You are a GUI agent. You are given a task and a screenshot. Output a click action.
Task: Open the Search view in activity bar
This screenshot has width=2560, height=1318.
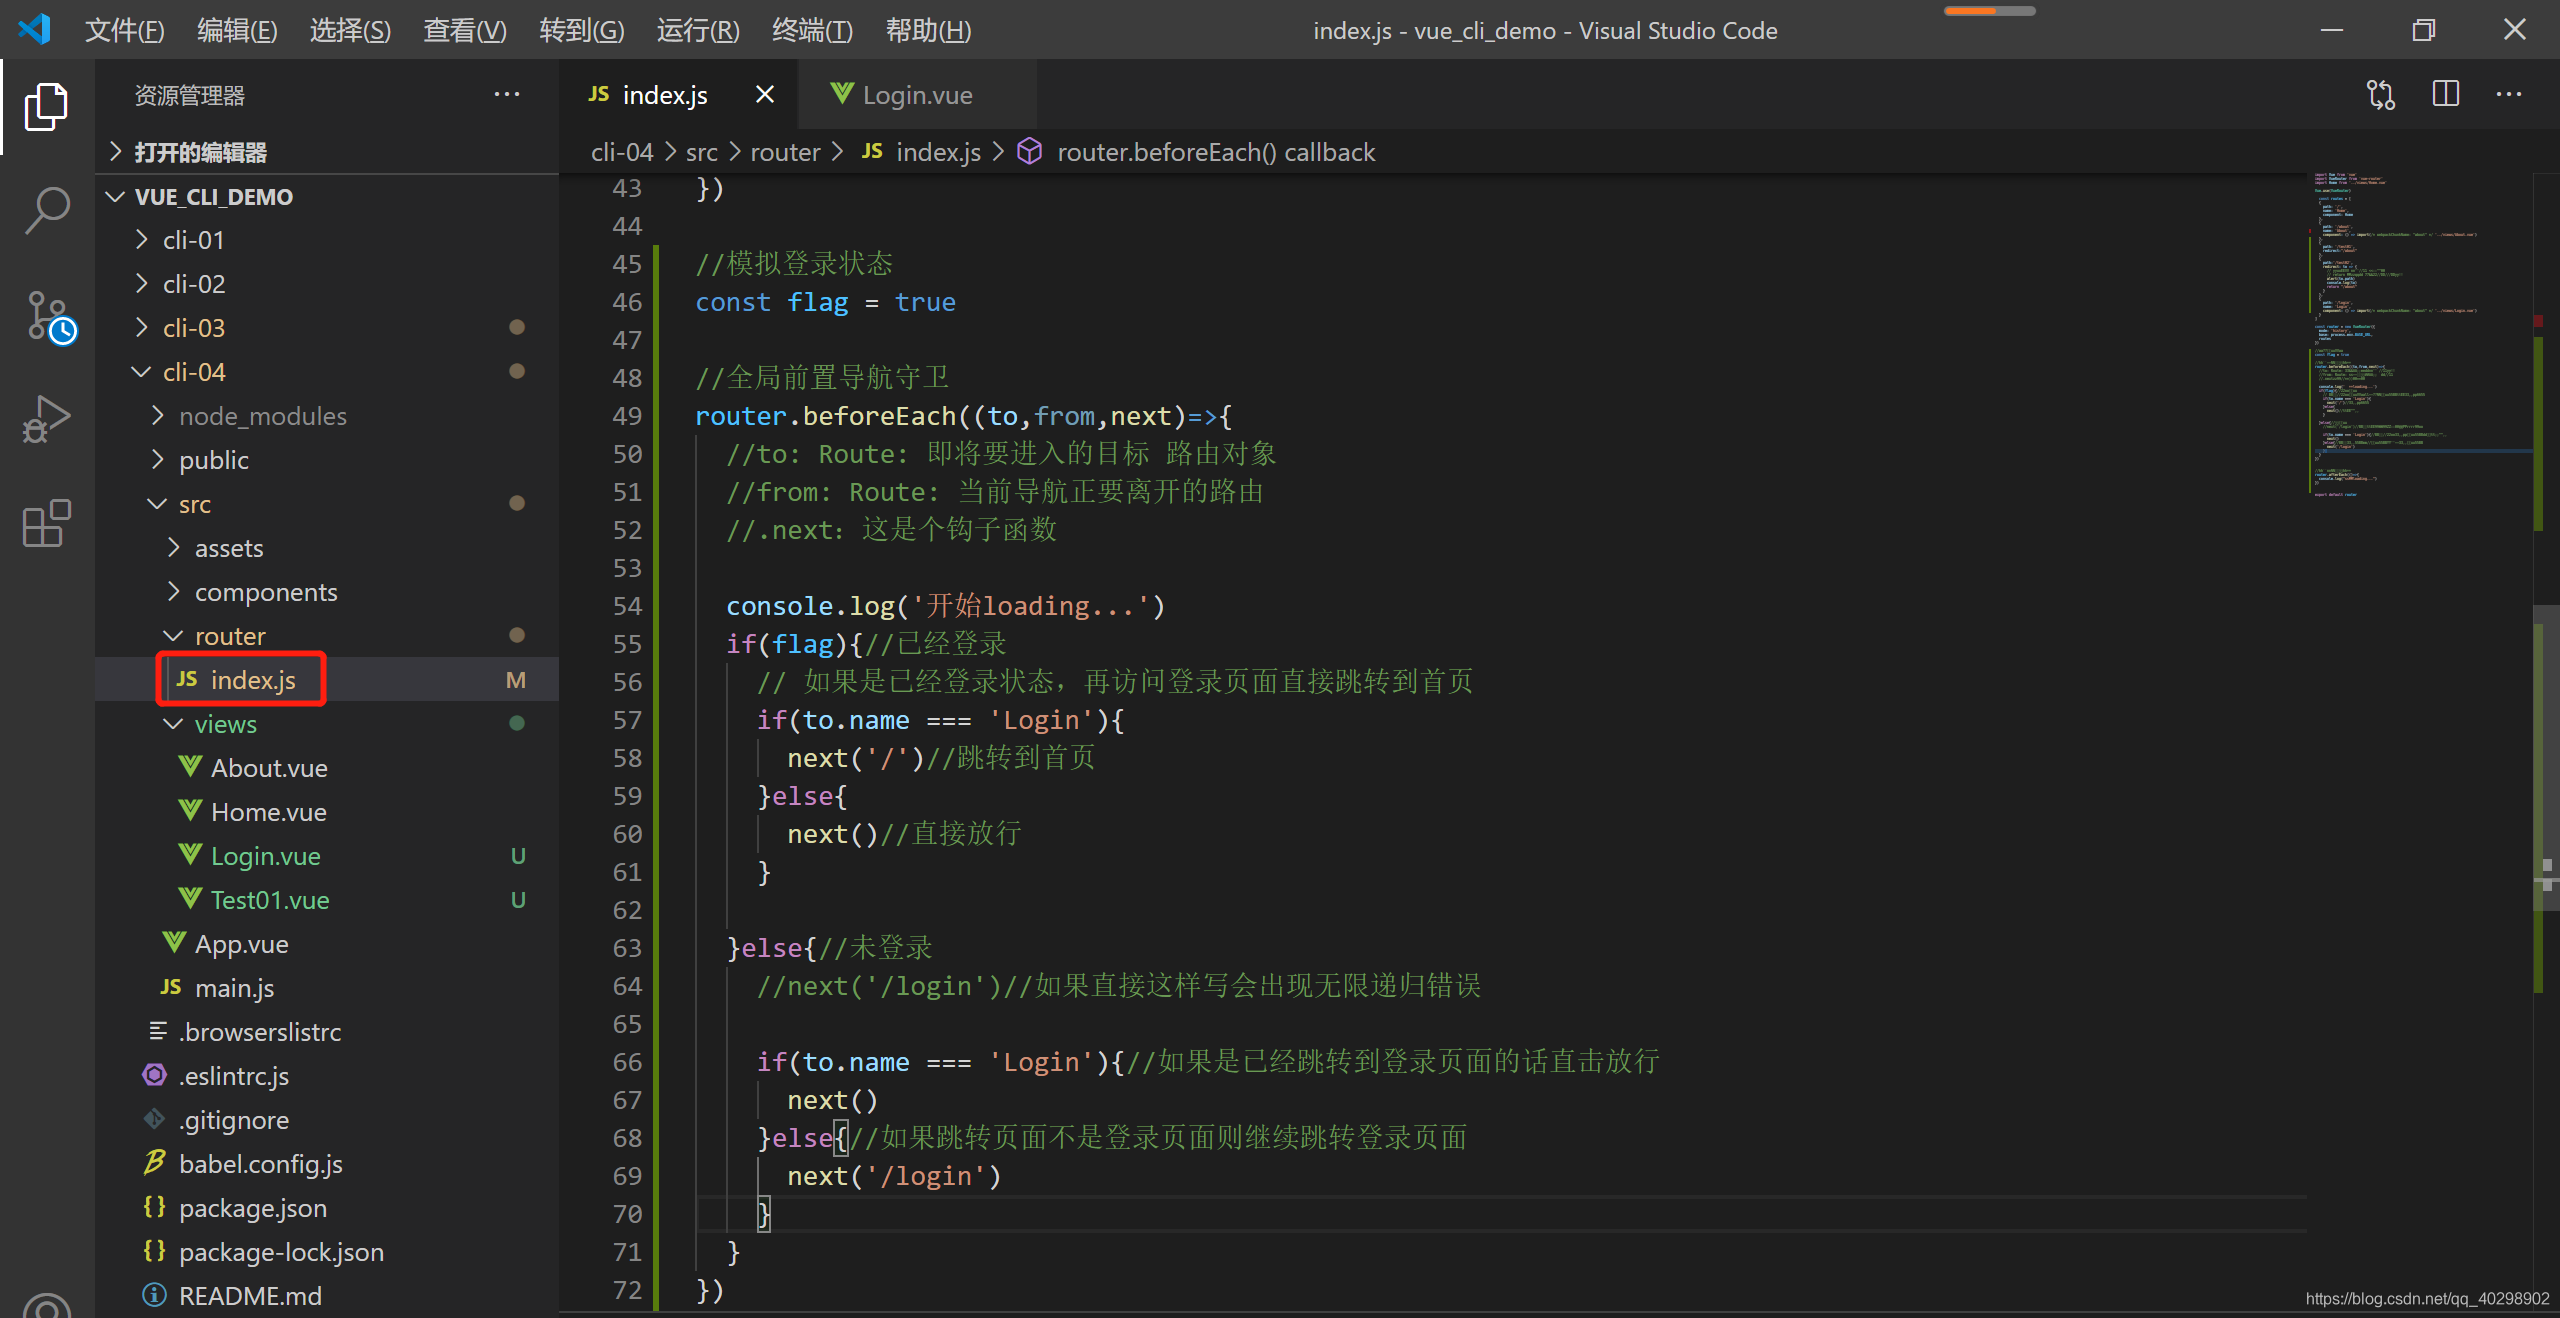tap(46, 210)
